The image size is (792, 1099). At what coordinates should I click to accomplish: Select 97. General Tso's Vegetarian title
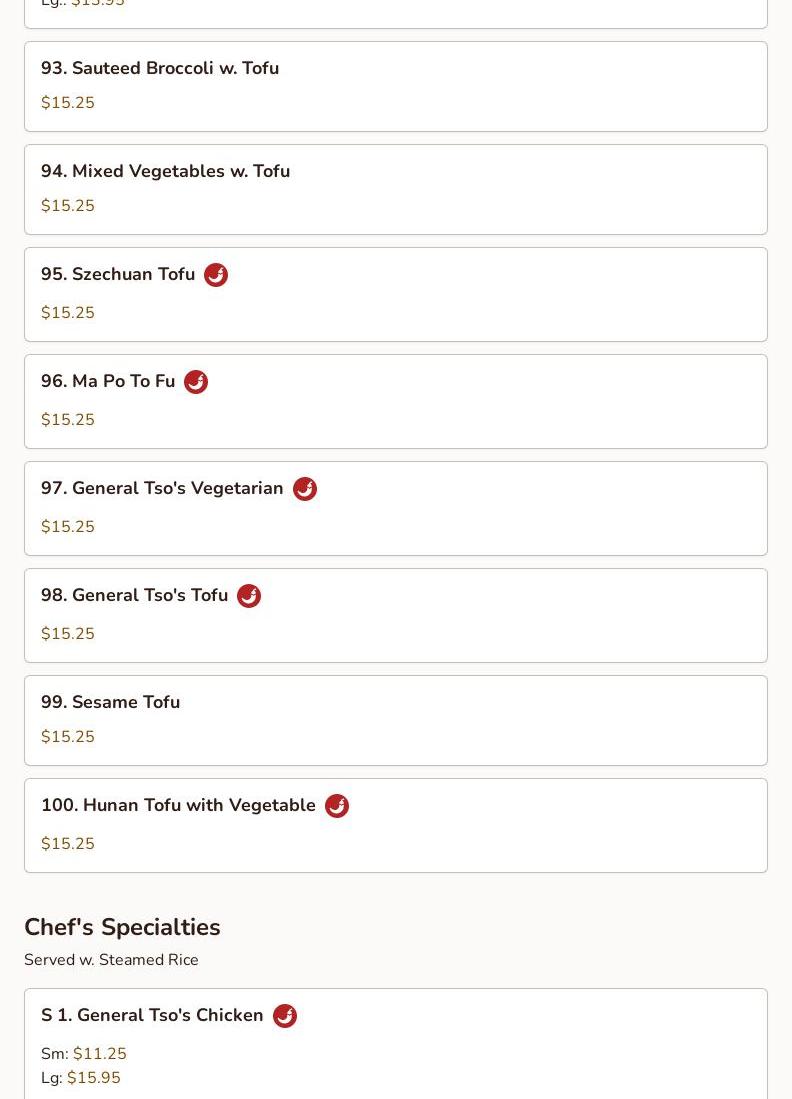coord(162,488)
